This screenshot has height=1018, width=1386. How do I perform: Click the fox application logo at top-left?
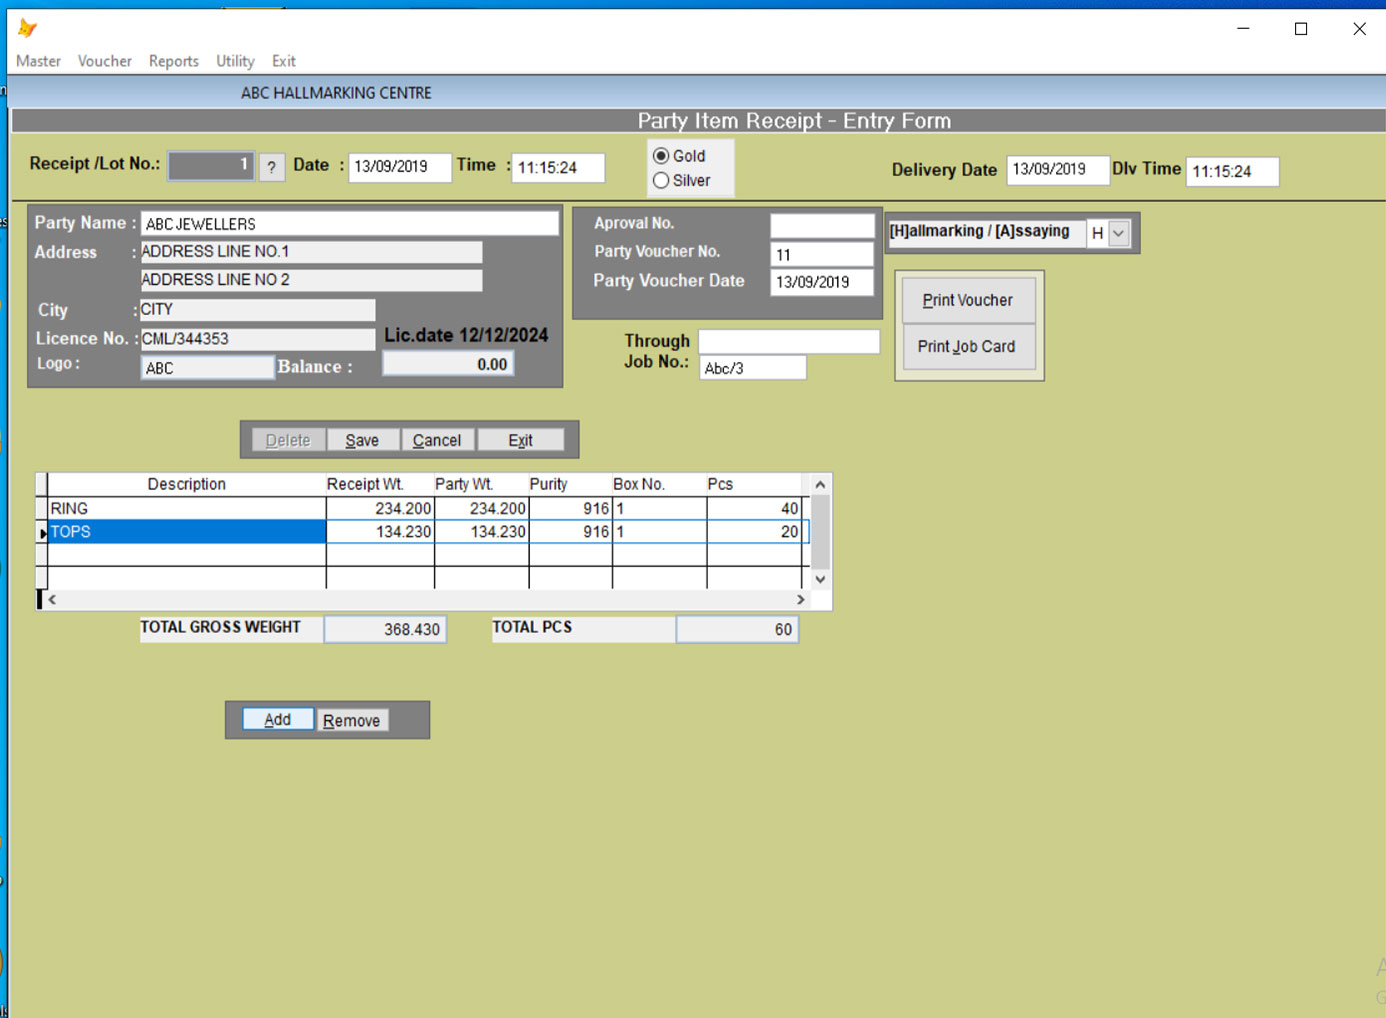tap(27, 30)
